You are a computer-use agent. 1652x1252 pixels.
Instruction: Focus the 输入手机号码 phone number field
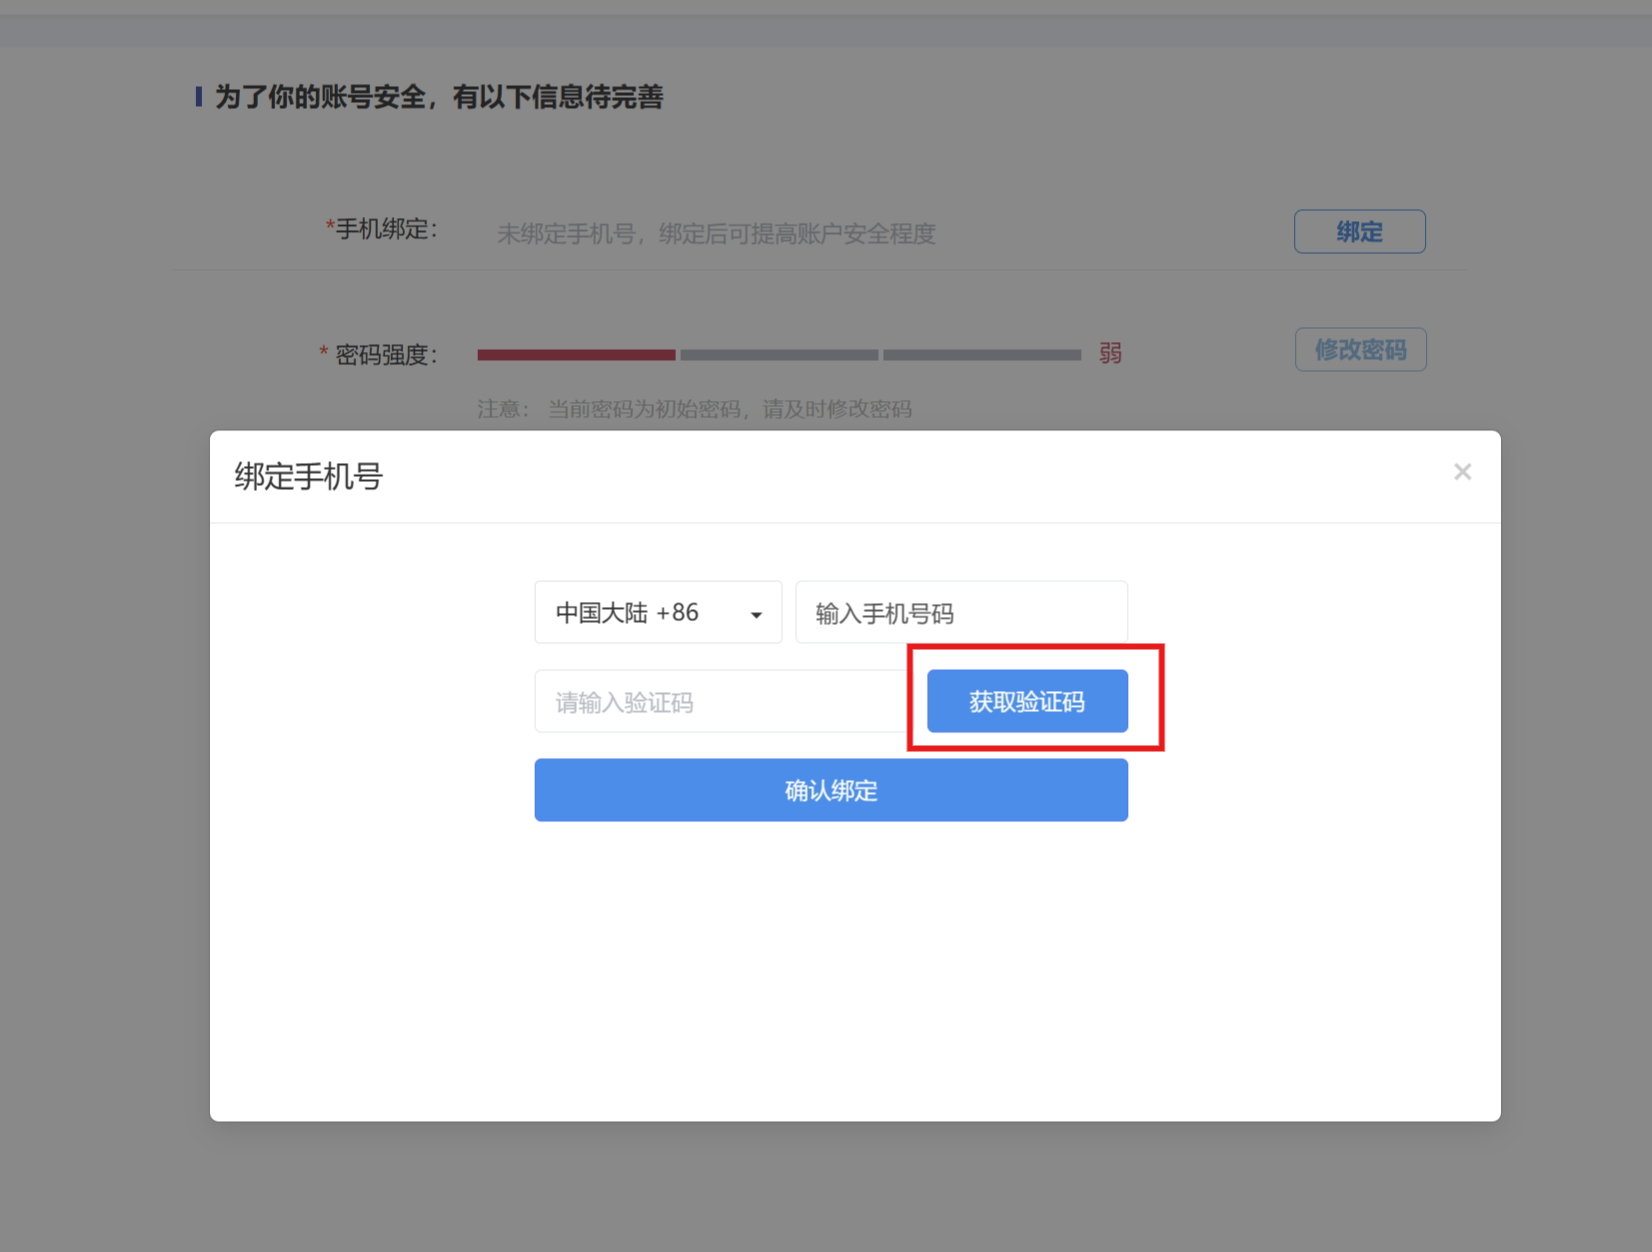pos(961,612)
